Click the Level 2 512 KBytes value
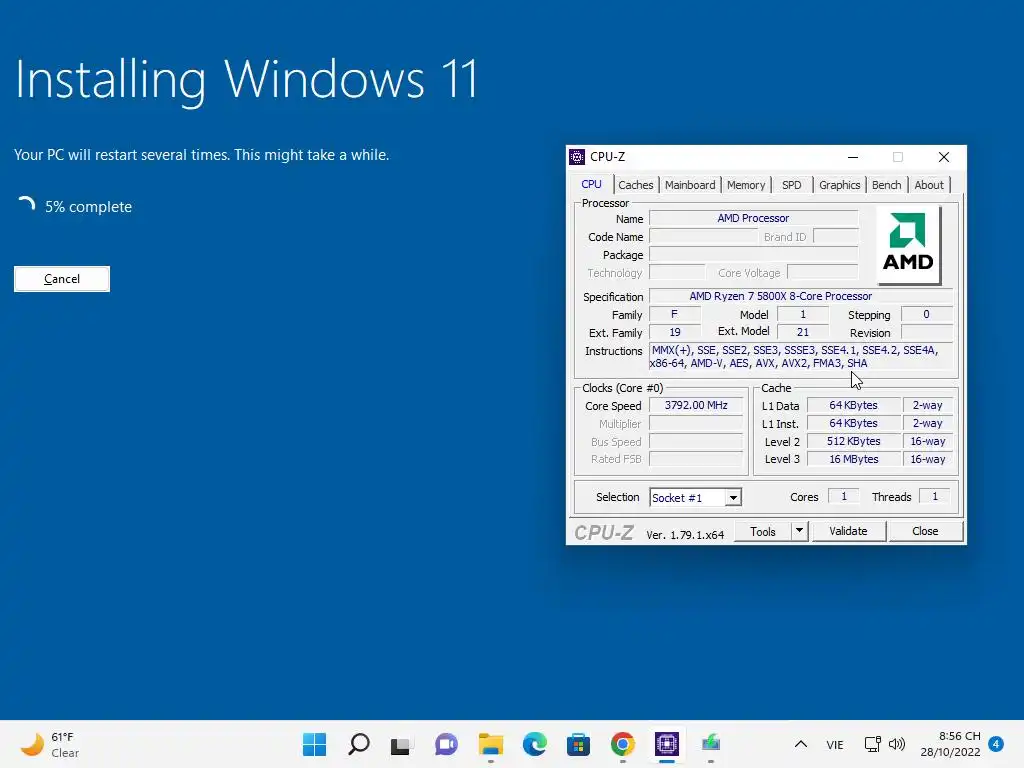 click(854, 441)
